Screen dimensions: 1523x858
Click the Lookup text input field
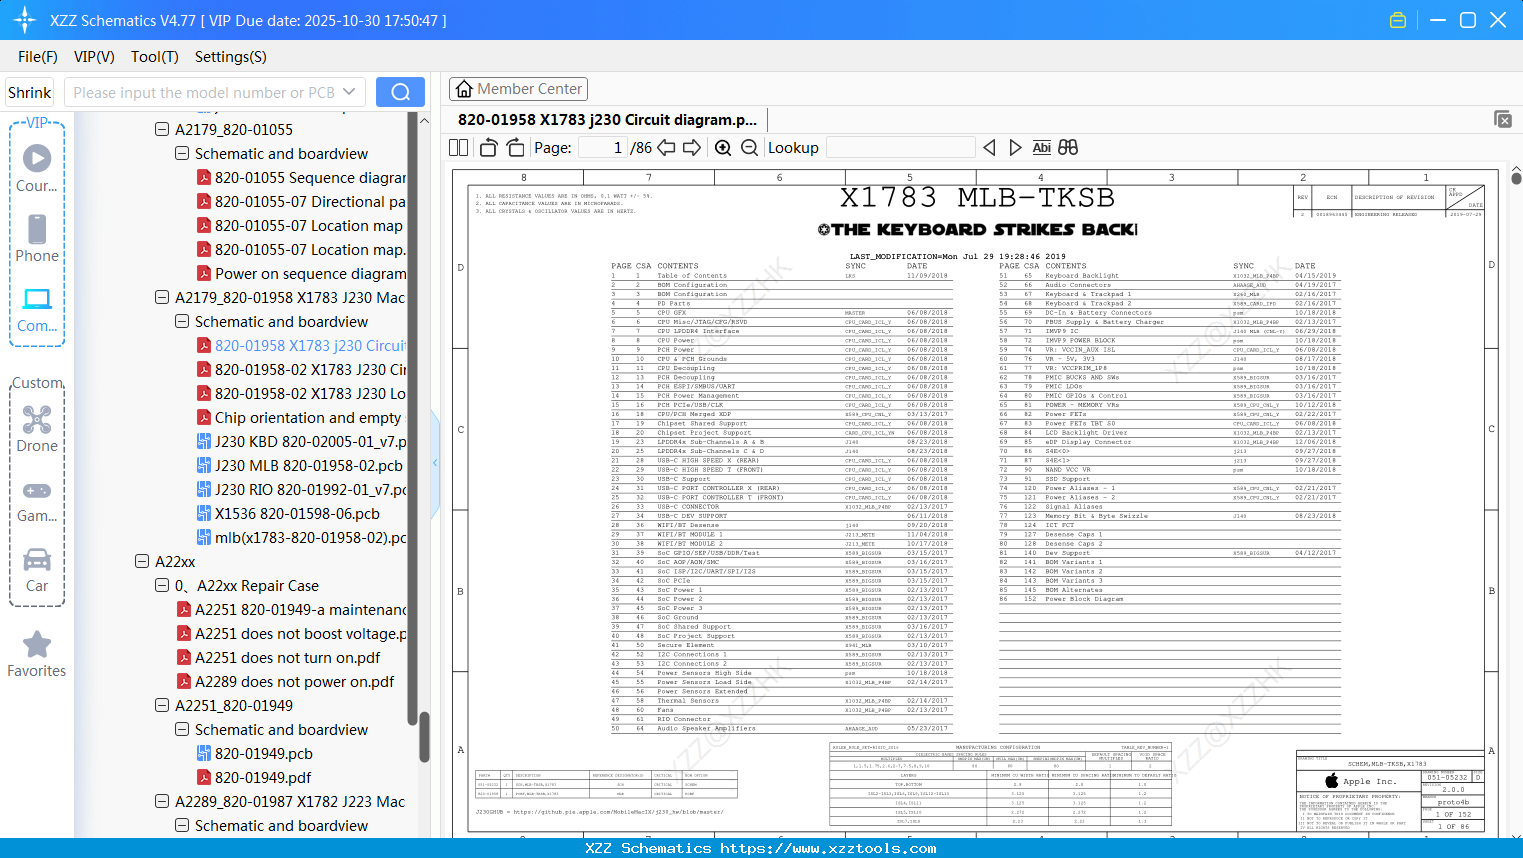(x=900, y=148)
